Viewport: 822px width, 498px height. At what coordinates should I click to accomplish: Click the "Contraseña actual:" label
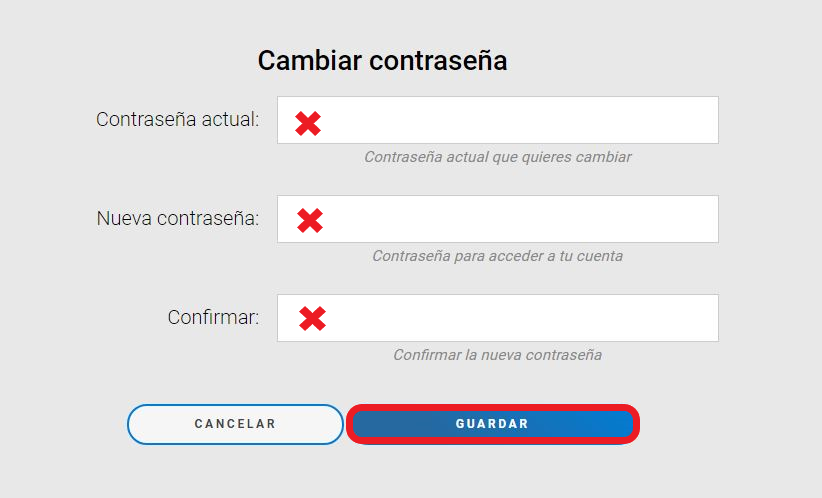click(x=177, y=120)
